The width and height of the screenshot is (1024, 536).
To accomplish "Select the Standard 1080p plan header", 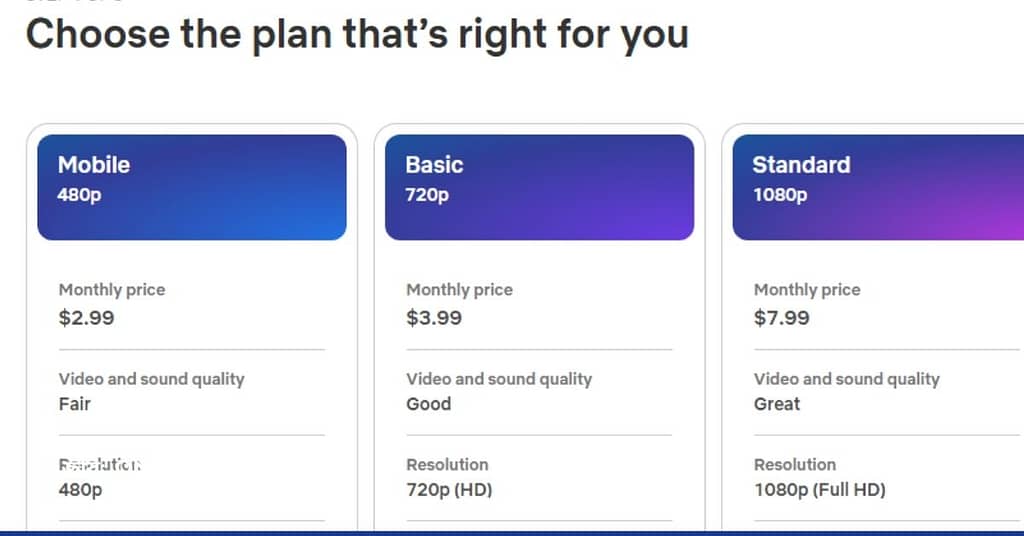I will (878, 187).
